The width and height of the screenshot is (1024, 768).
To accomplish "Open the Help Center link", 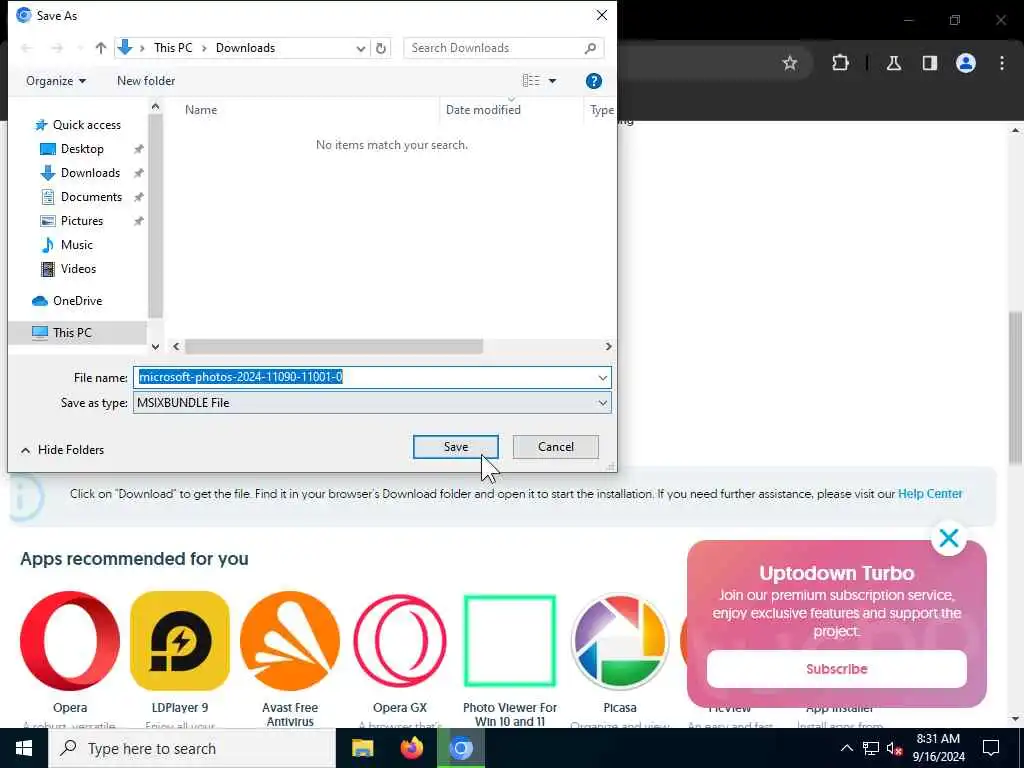I will point(930,494).
